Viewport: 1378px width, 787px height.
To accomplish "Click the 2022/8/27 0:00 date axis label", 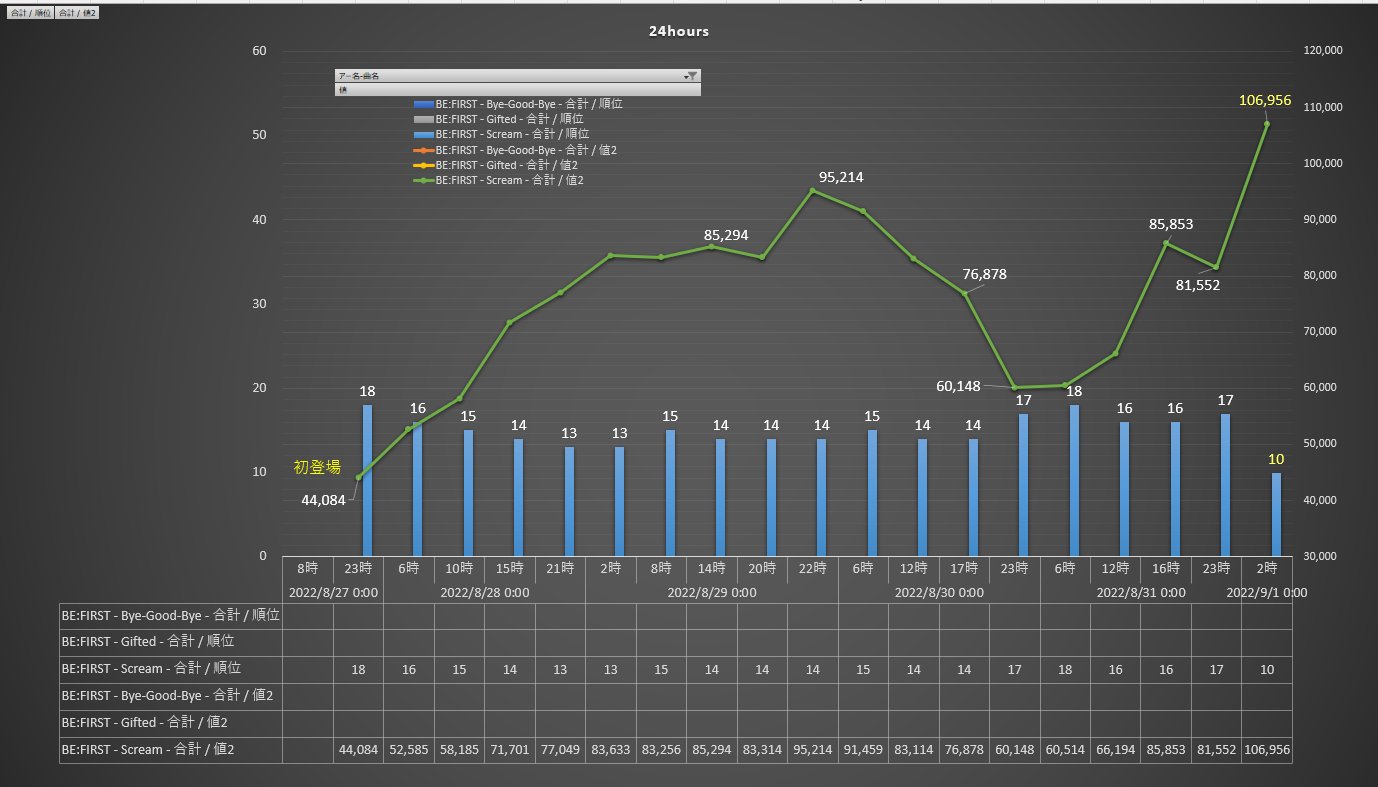I will (x=333, y=592).
